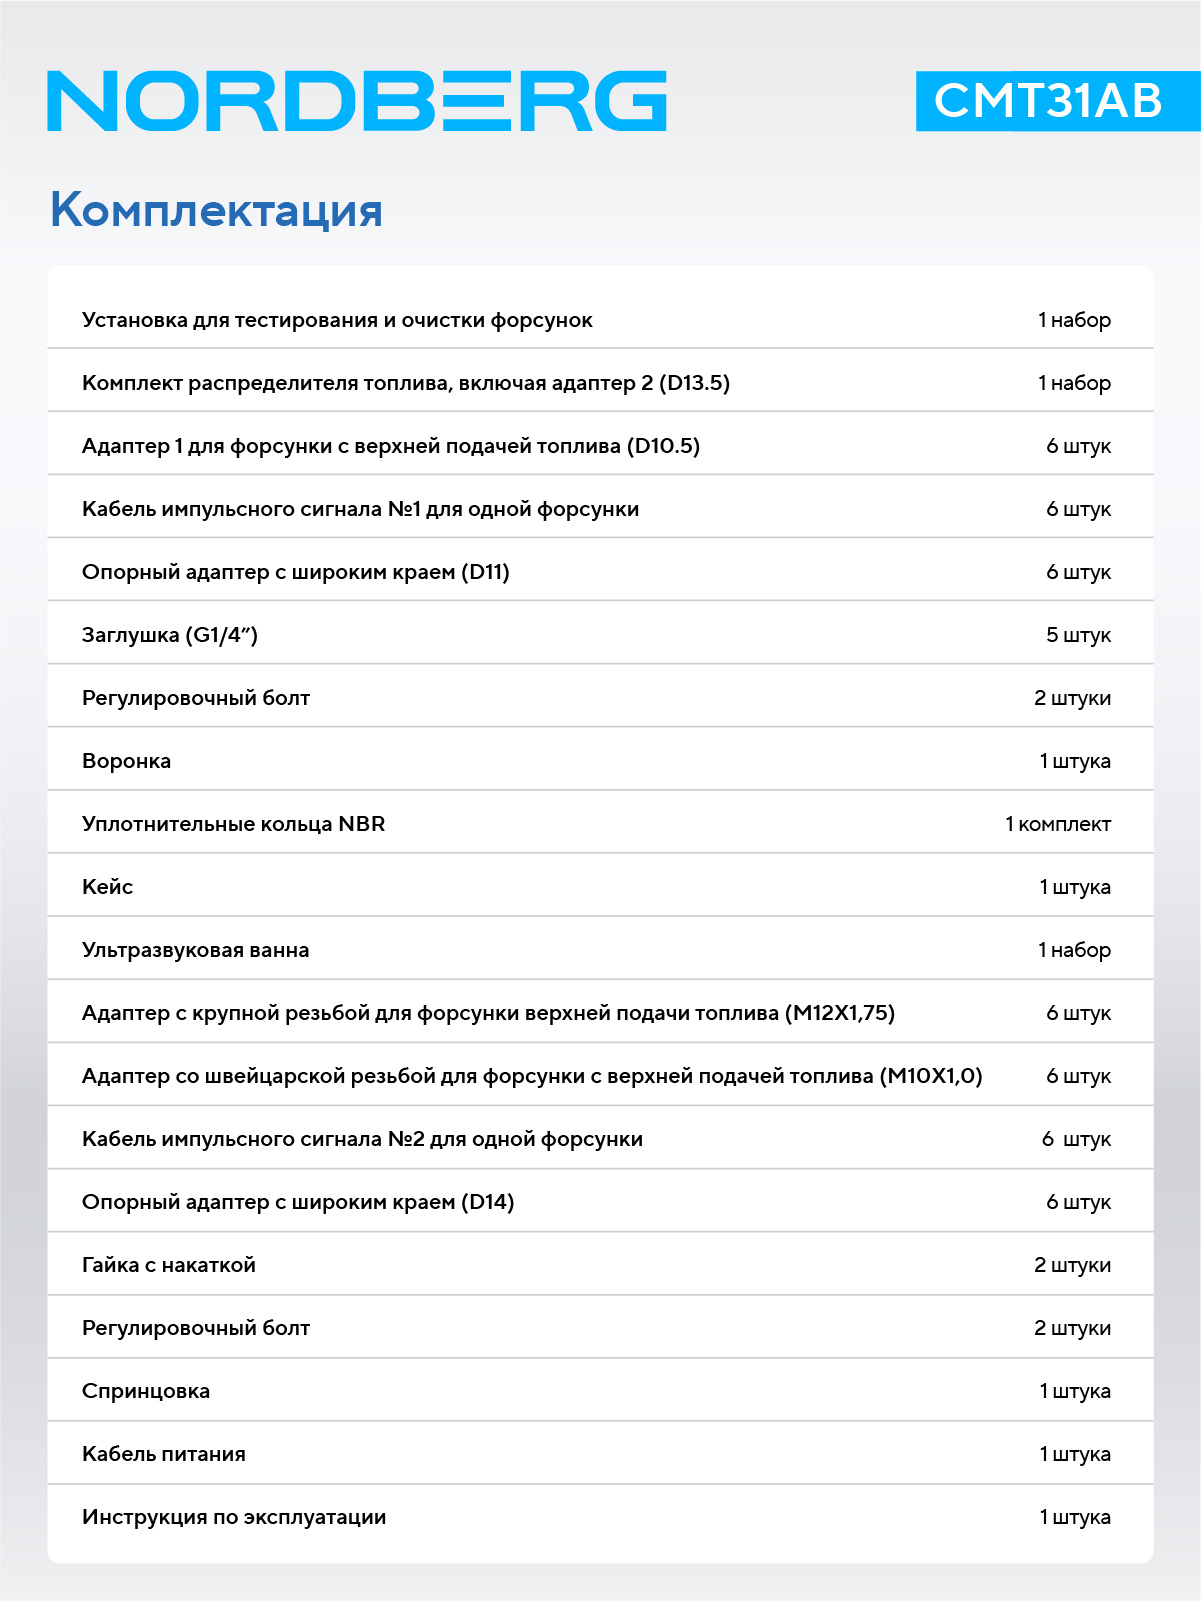Screen dimensions: 1201x1601
Task: Click the adapter M12X1,75 row
Action: pyautogui.click(x=600, y=1013)
